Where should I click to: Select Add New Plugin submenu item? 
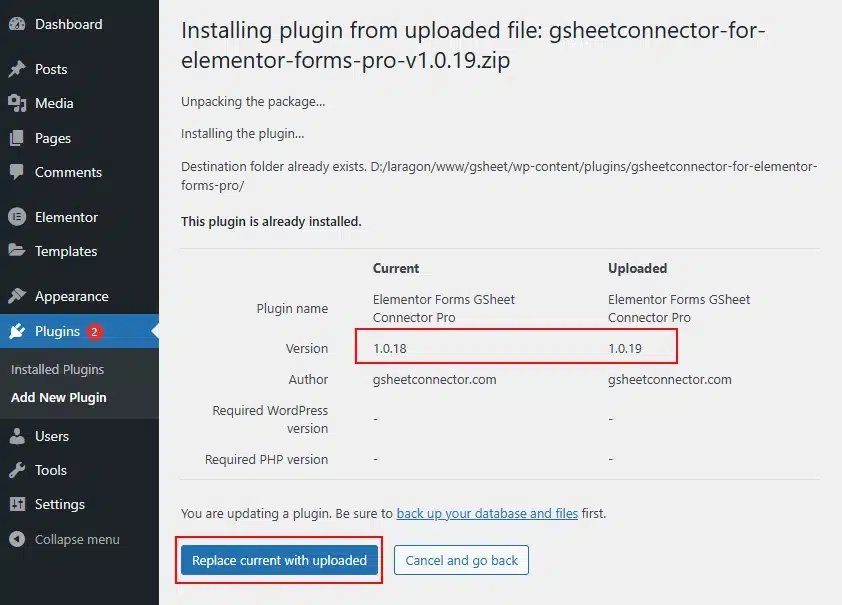point(58,397)
